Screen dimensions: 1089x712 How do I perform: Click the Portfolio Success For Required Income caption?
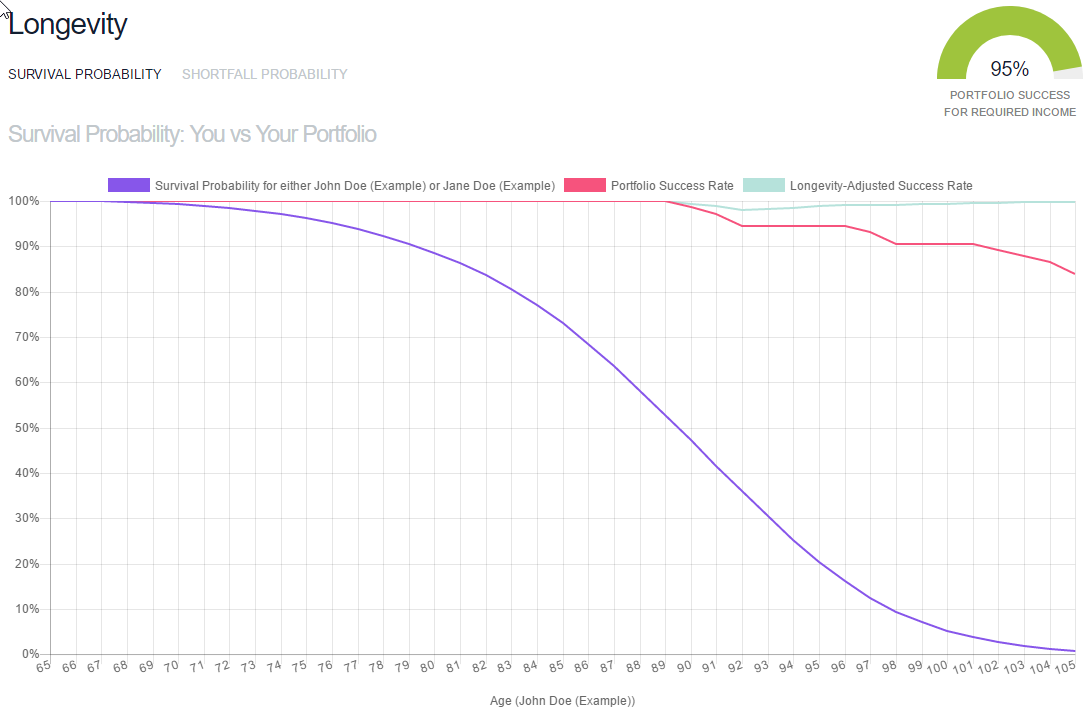pos(1009,103)
